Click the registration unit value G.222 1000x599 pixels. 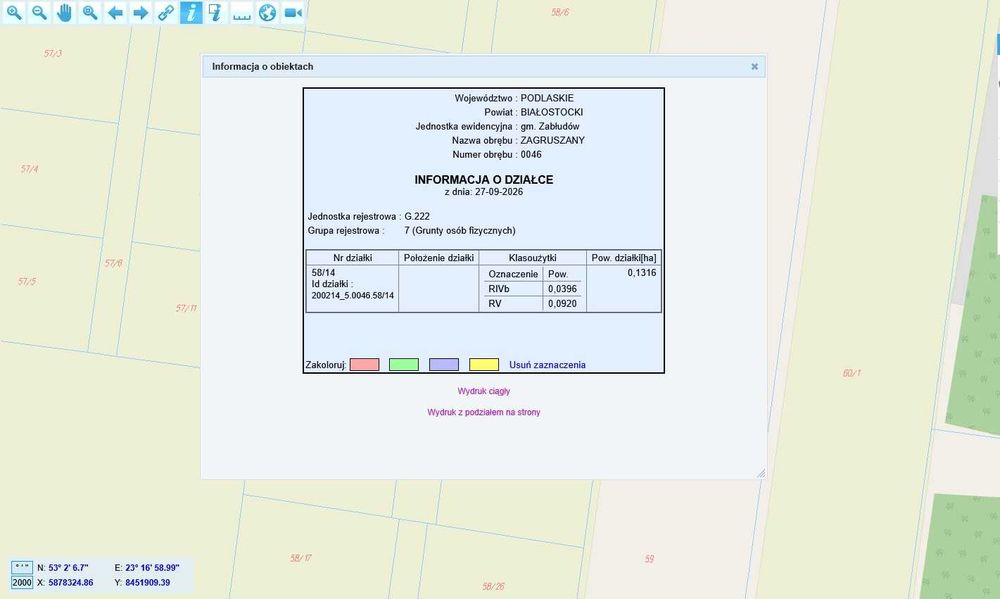[417, 216]
